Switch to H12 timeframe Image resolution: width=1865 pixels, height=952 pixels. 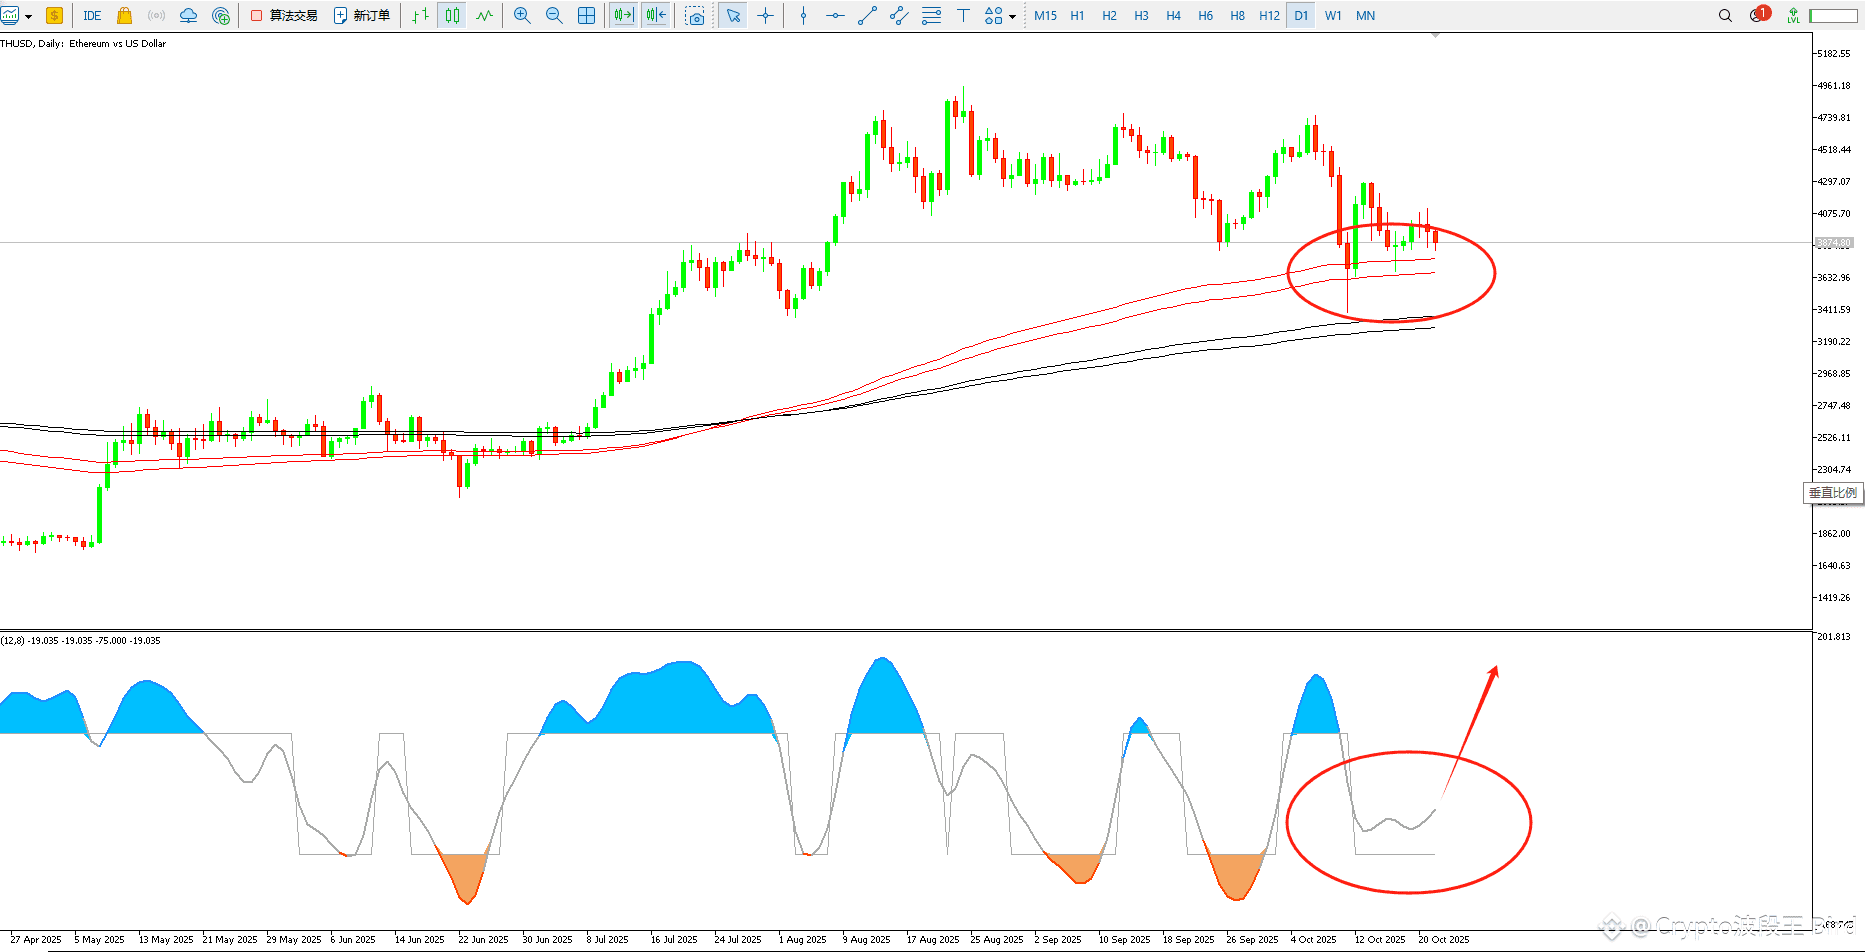[1269, 15]
